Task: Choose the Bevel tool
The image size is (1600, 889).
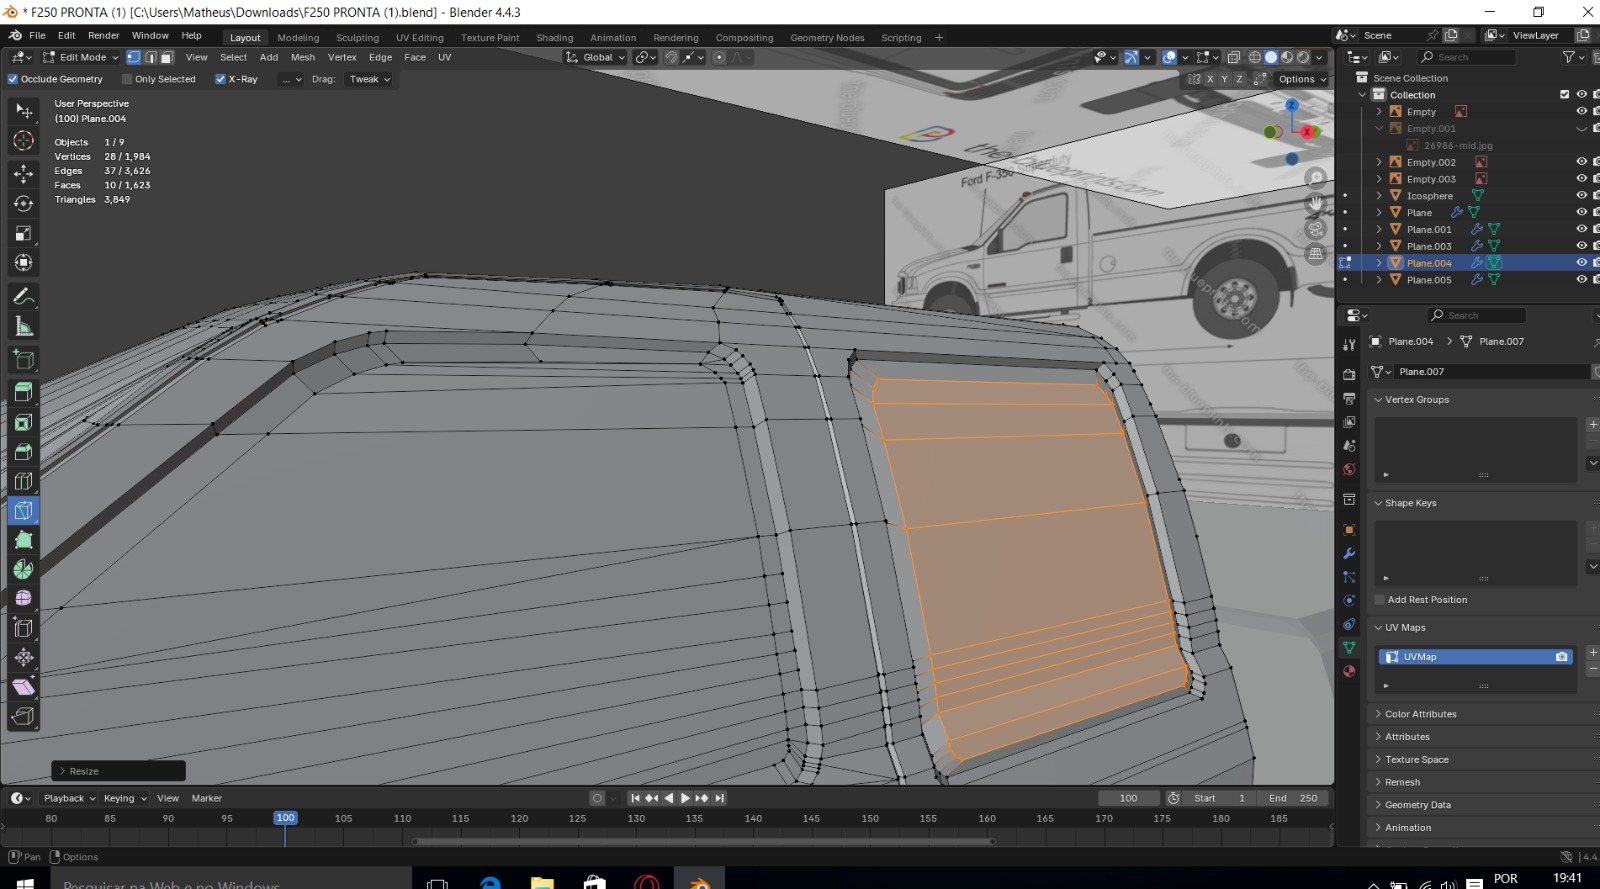Action: pos(23,452)
